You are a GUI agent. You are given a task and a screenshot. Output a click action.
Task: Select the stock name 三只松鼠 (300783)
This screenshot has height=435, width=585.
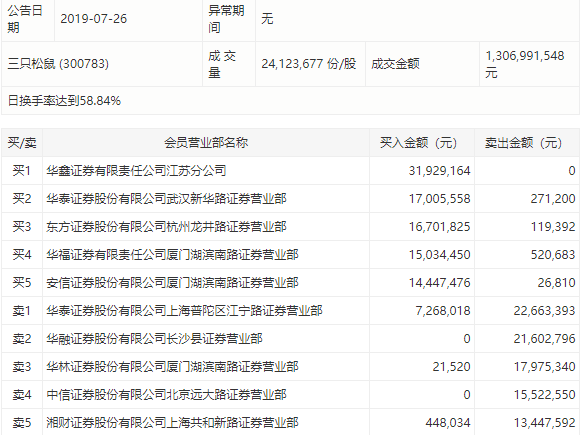pyautogui.click(x=58, y=64)
